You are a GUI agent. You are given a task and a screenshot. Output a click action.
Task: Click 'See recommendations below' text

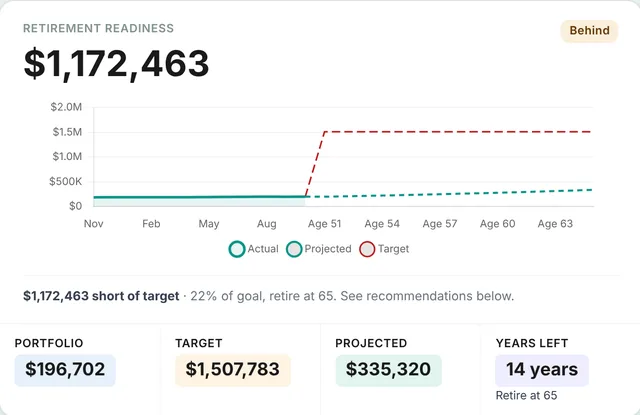tap(427, 296)
